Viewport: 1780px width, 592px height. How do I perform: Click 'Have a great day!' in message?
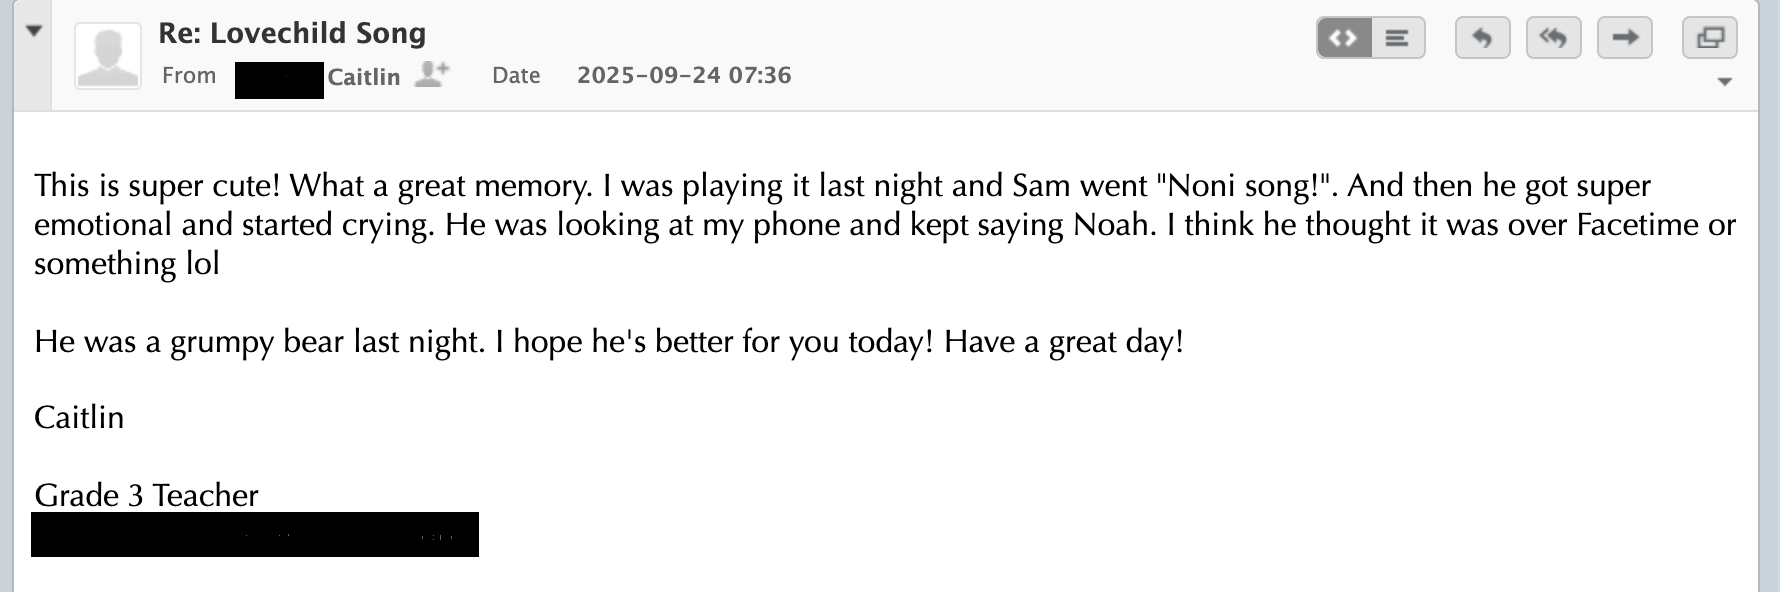point(1064,342)
